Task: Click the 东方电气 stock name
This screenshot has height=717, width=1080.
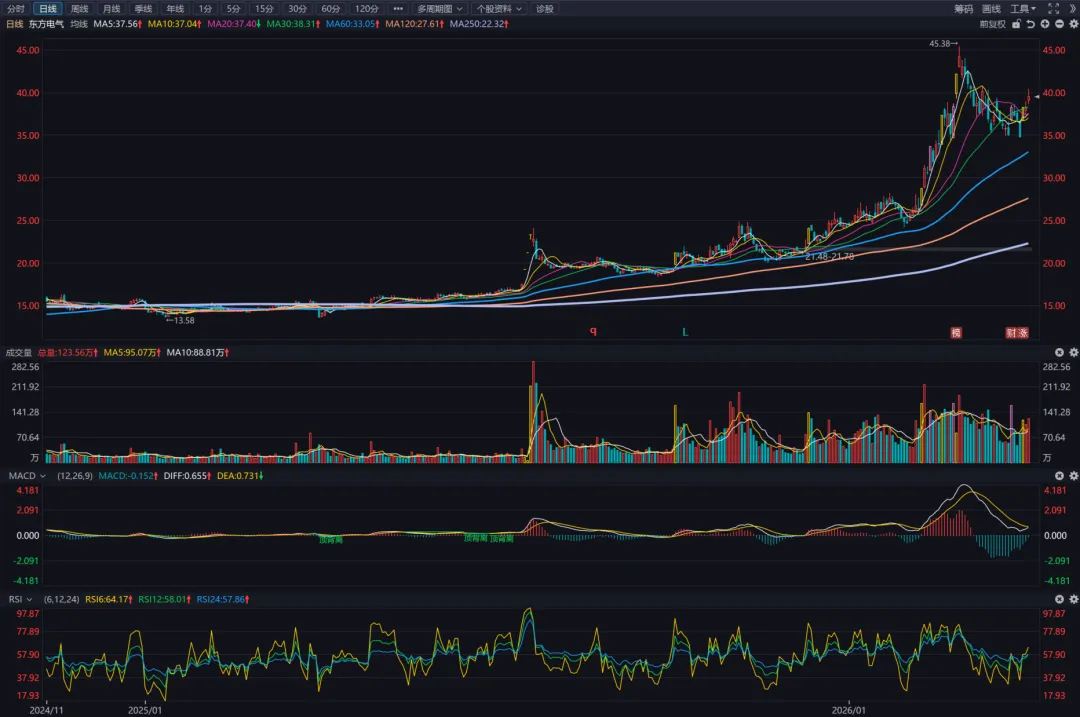Action: coord(46,24)
